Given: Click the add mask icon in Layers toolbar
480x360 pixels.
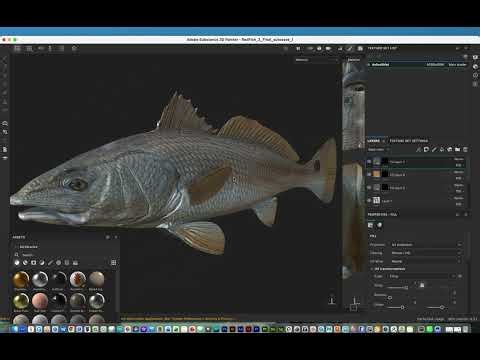Looking at the screenshot, I should pyautogui.click(x=426, y=150).
